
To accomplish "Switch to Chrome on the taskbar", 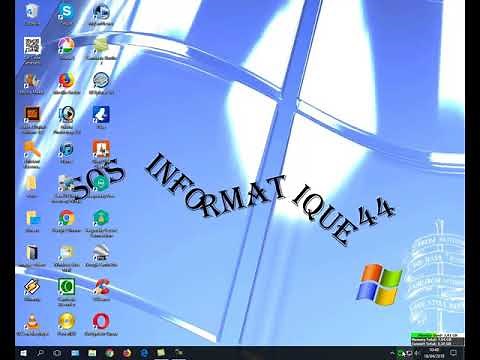I will (x=109, y=353).
